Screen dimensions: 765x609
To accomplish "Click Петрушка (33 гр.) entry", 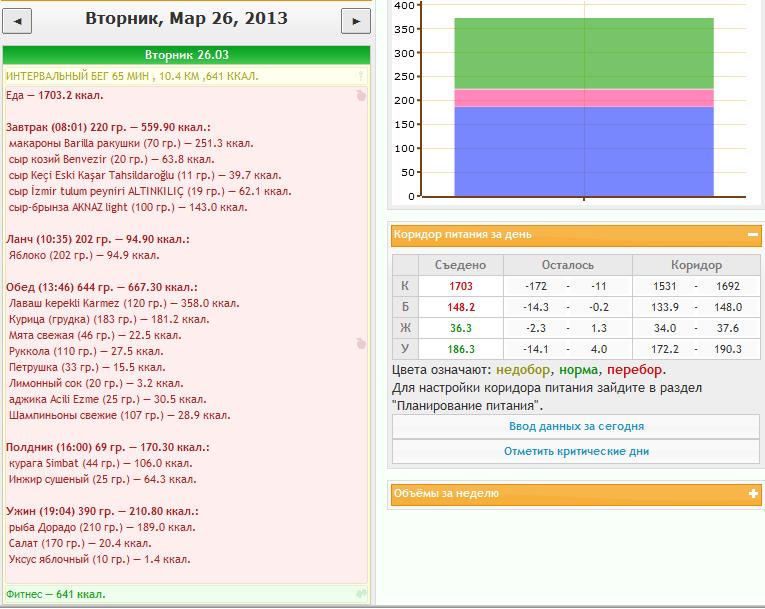I will pyautogui.click(x=87, y=367).
